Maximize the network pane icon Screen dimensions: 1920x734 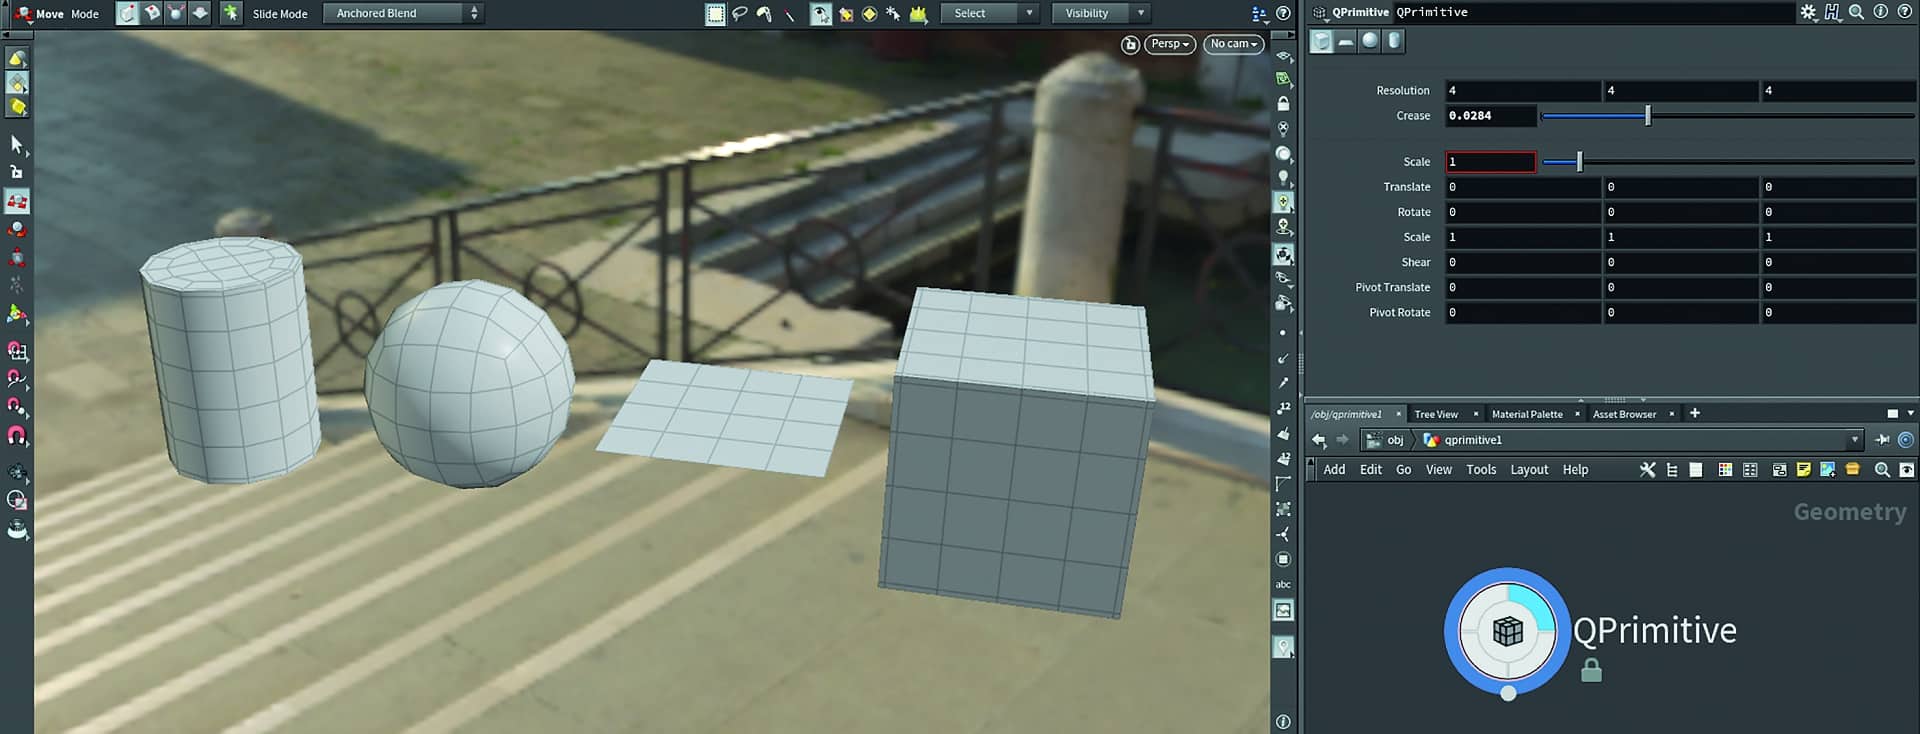click(x=1892, y=413)
